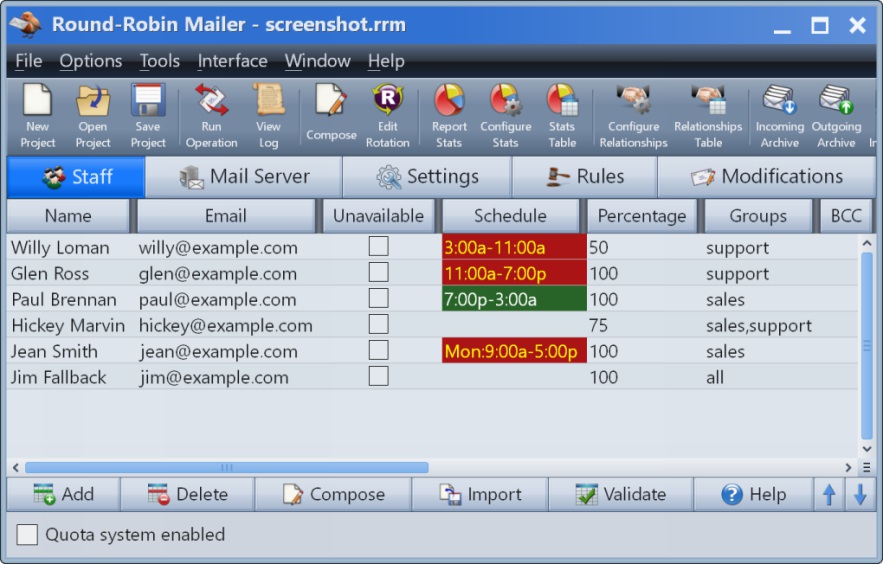Click the Percentage column header

pyautogui.click(x=641, y=216)
